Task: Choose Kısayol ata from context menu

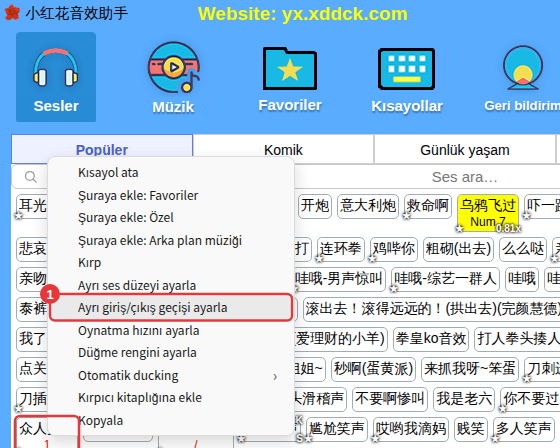Action: point(171,173)
